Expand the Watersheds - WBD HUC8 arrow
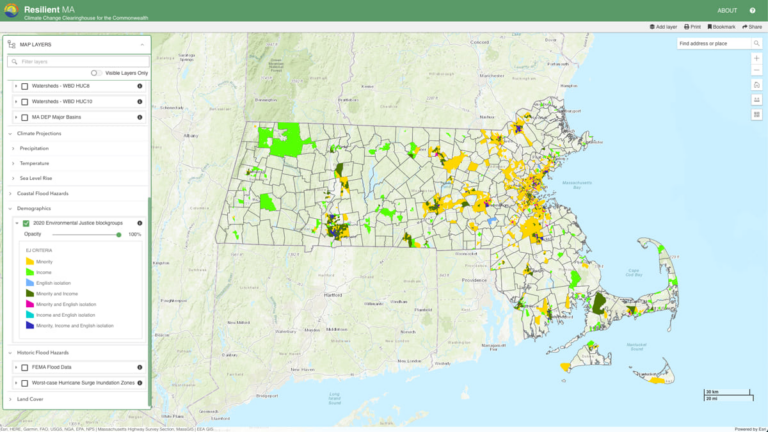Screen dimensions: 768x432 pos(16,86)
